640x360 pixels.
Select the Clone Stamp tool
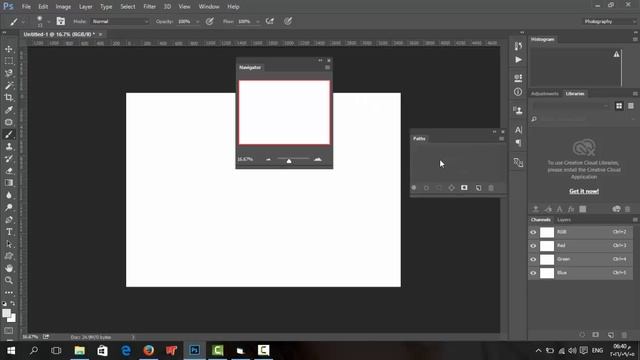[x=9, y=147]
